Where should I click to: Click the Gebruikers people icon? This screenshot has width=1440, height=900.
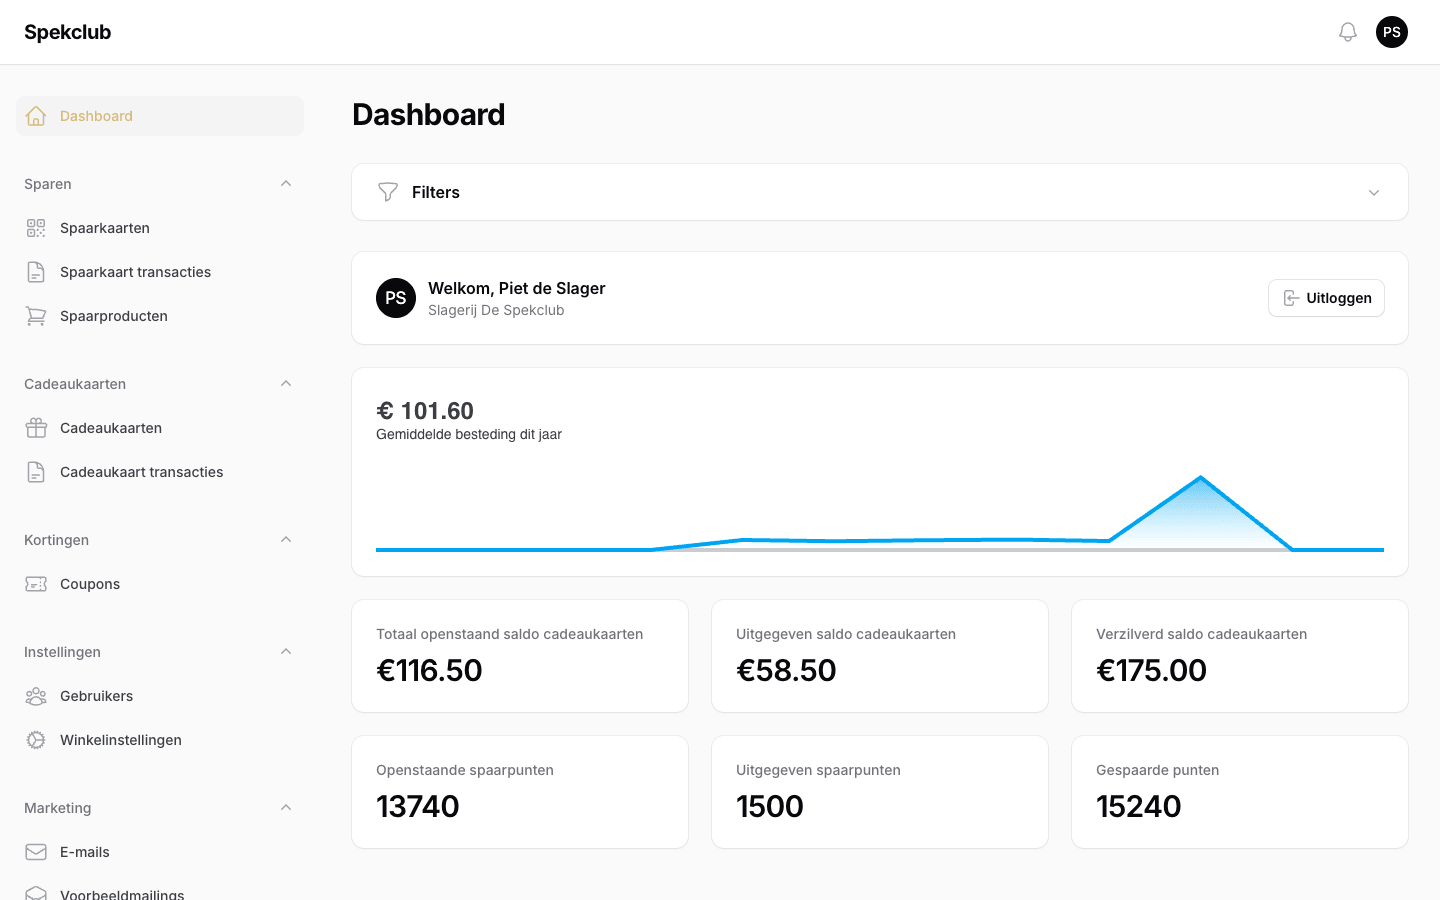[x=36, y=696]
